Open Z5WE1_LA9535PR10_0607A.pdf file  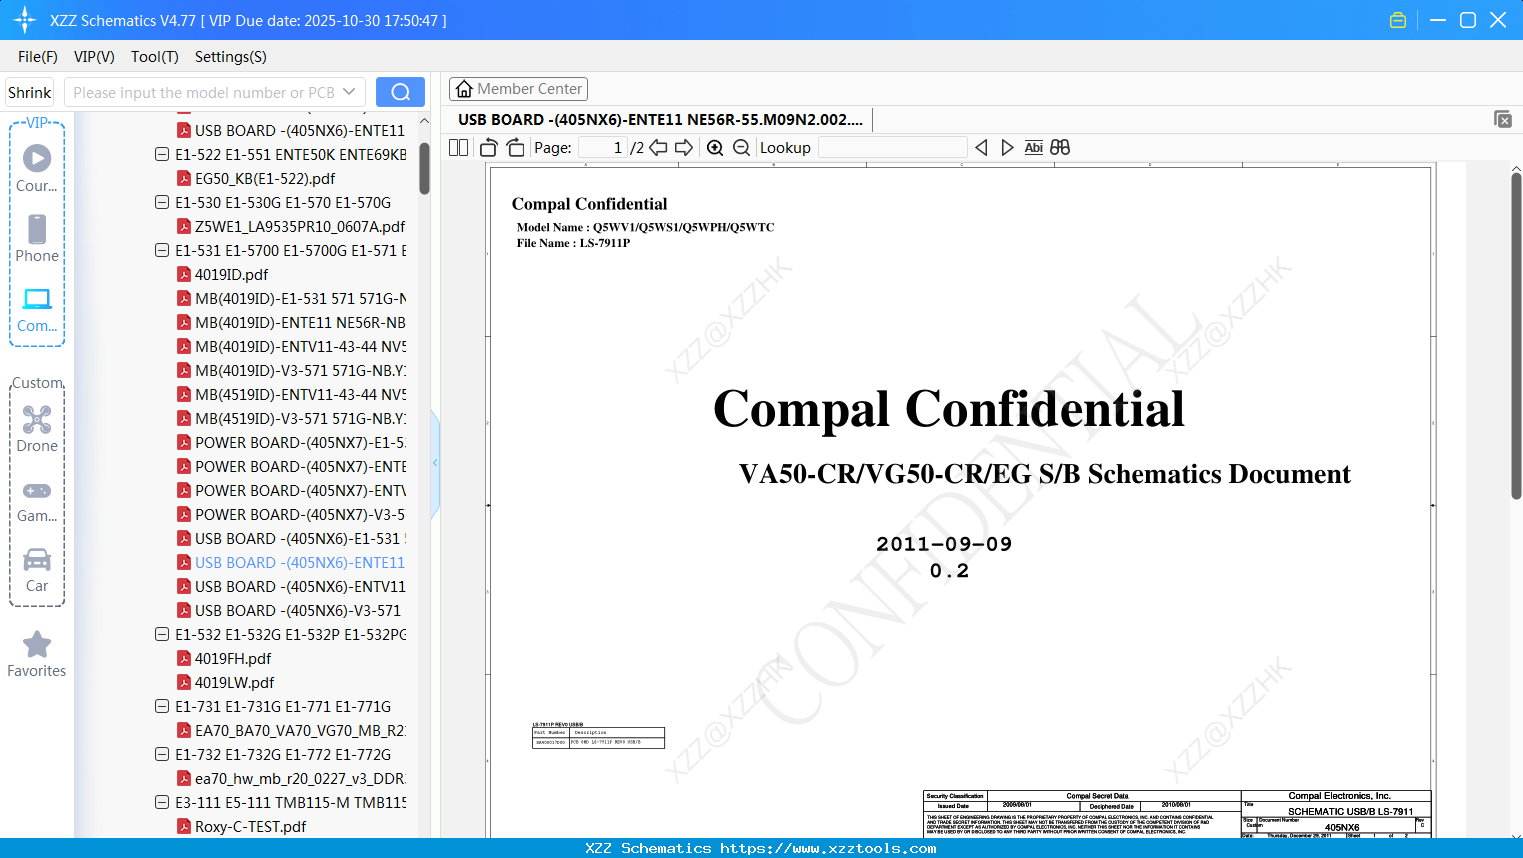pyautogui.click(x=300, y=226)
